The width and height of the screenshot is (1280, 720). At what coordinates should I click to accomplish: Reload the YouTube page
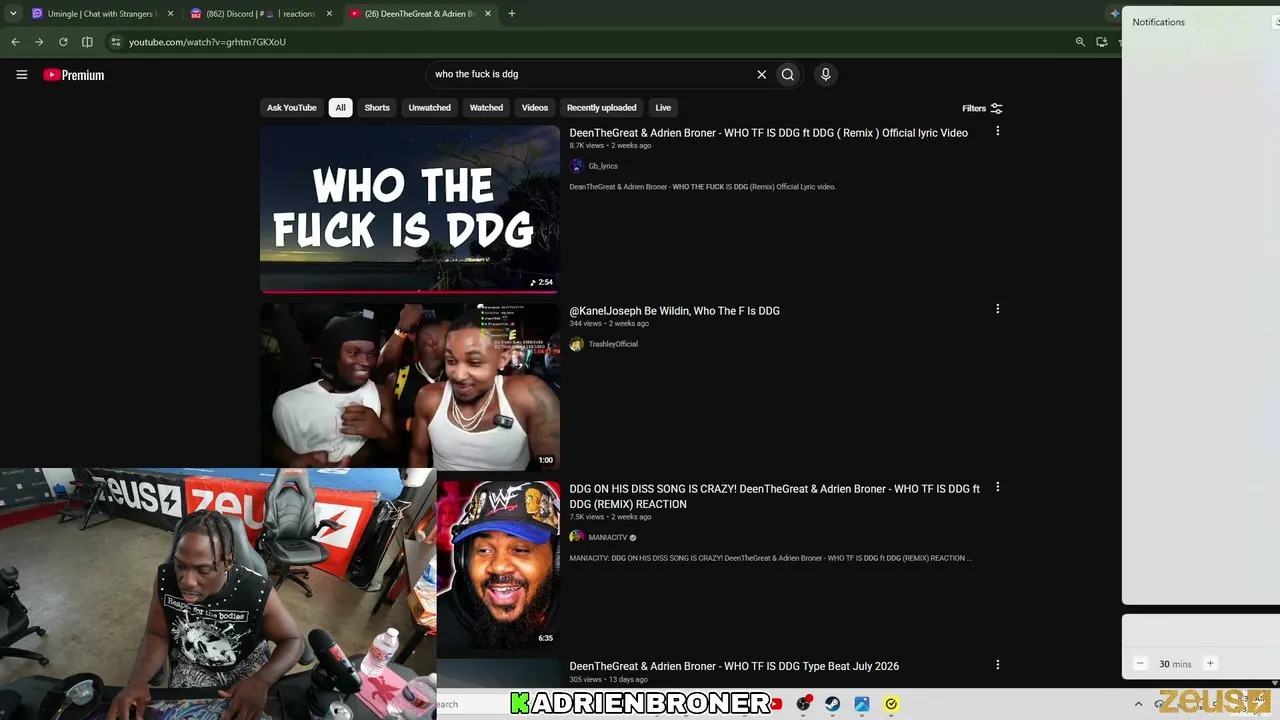[x=63, y=42]
